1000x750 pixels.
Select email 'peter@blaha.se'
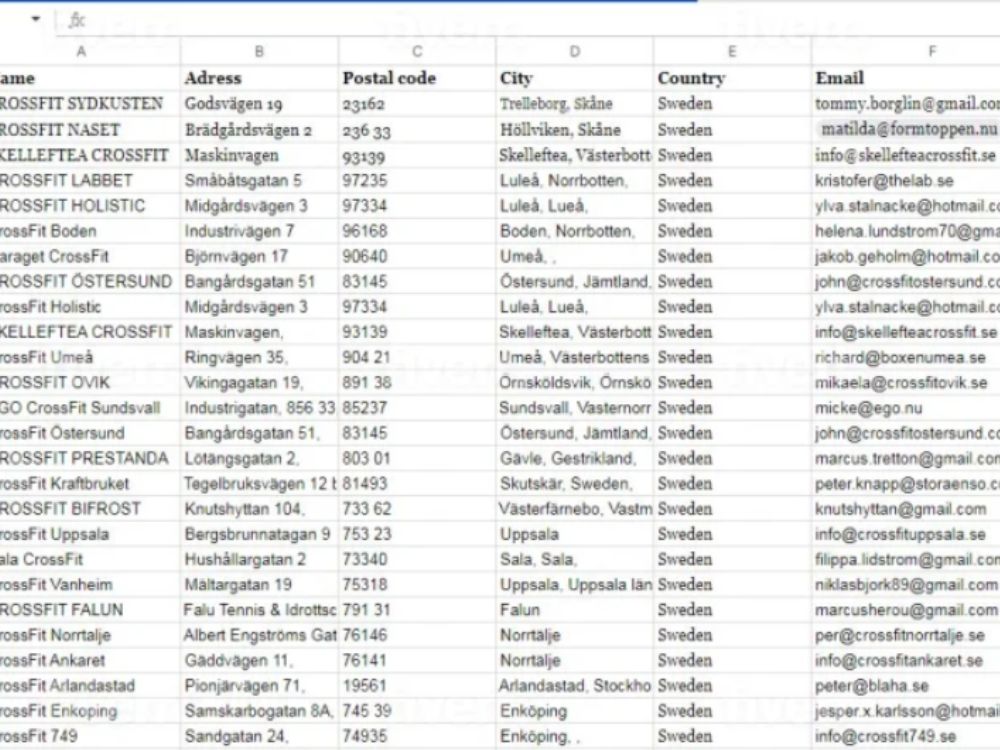[x=906, y=686]
